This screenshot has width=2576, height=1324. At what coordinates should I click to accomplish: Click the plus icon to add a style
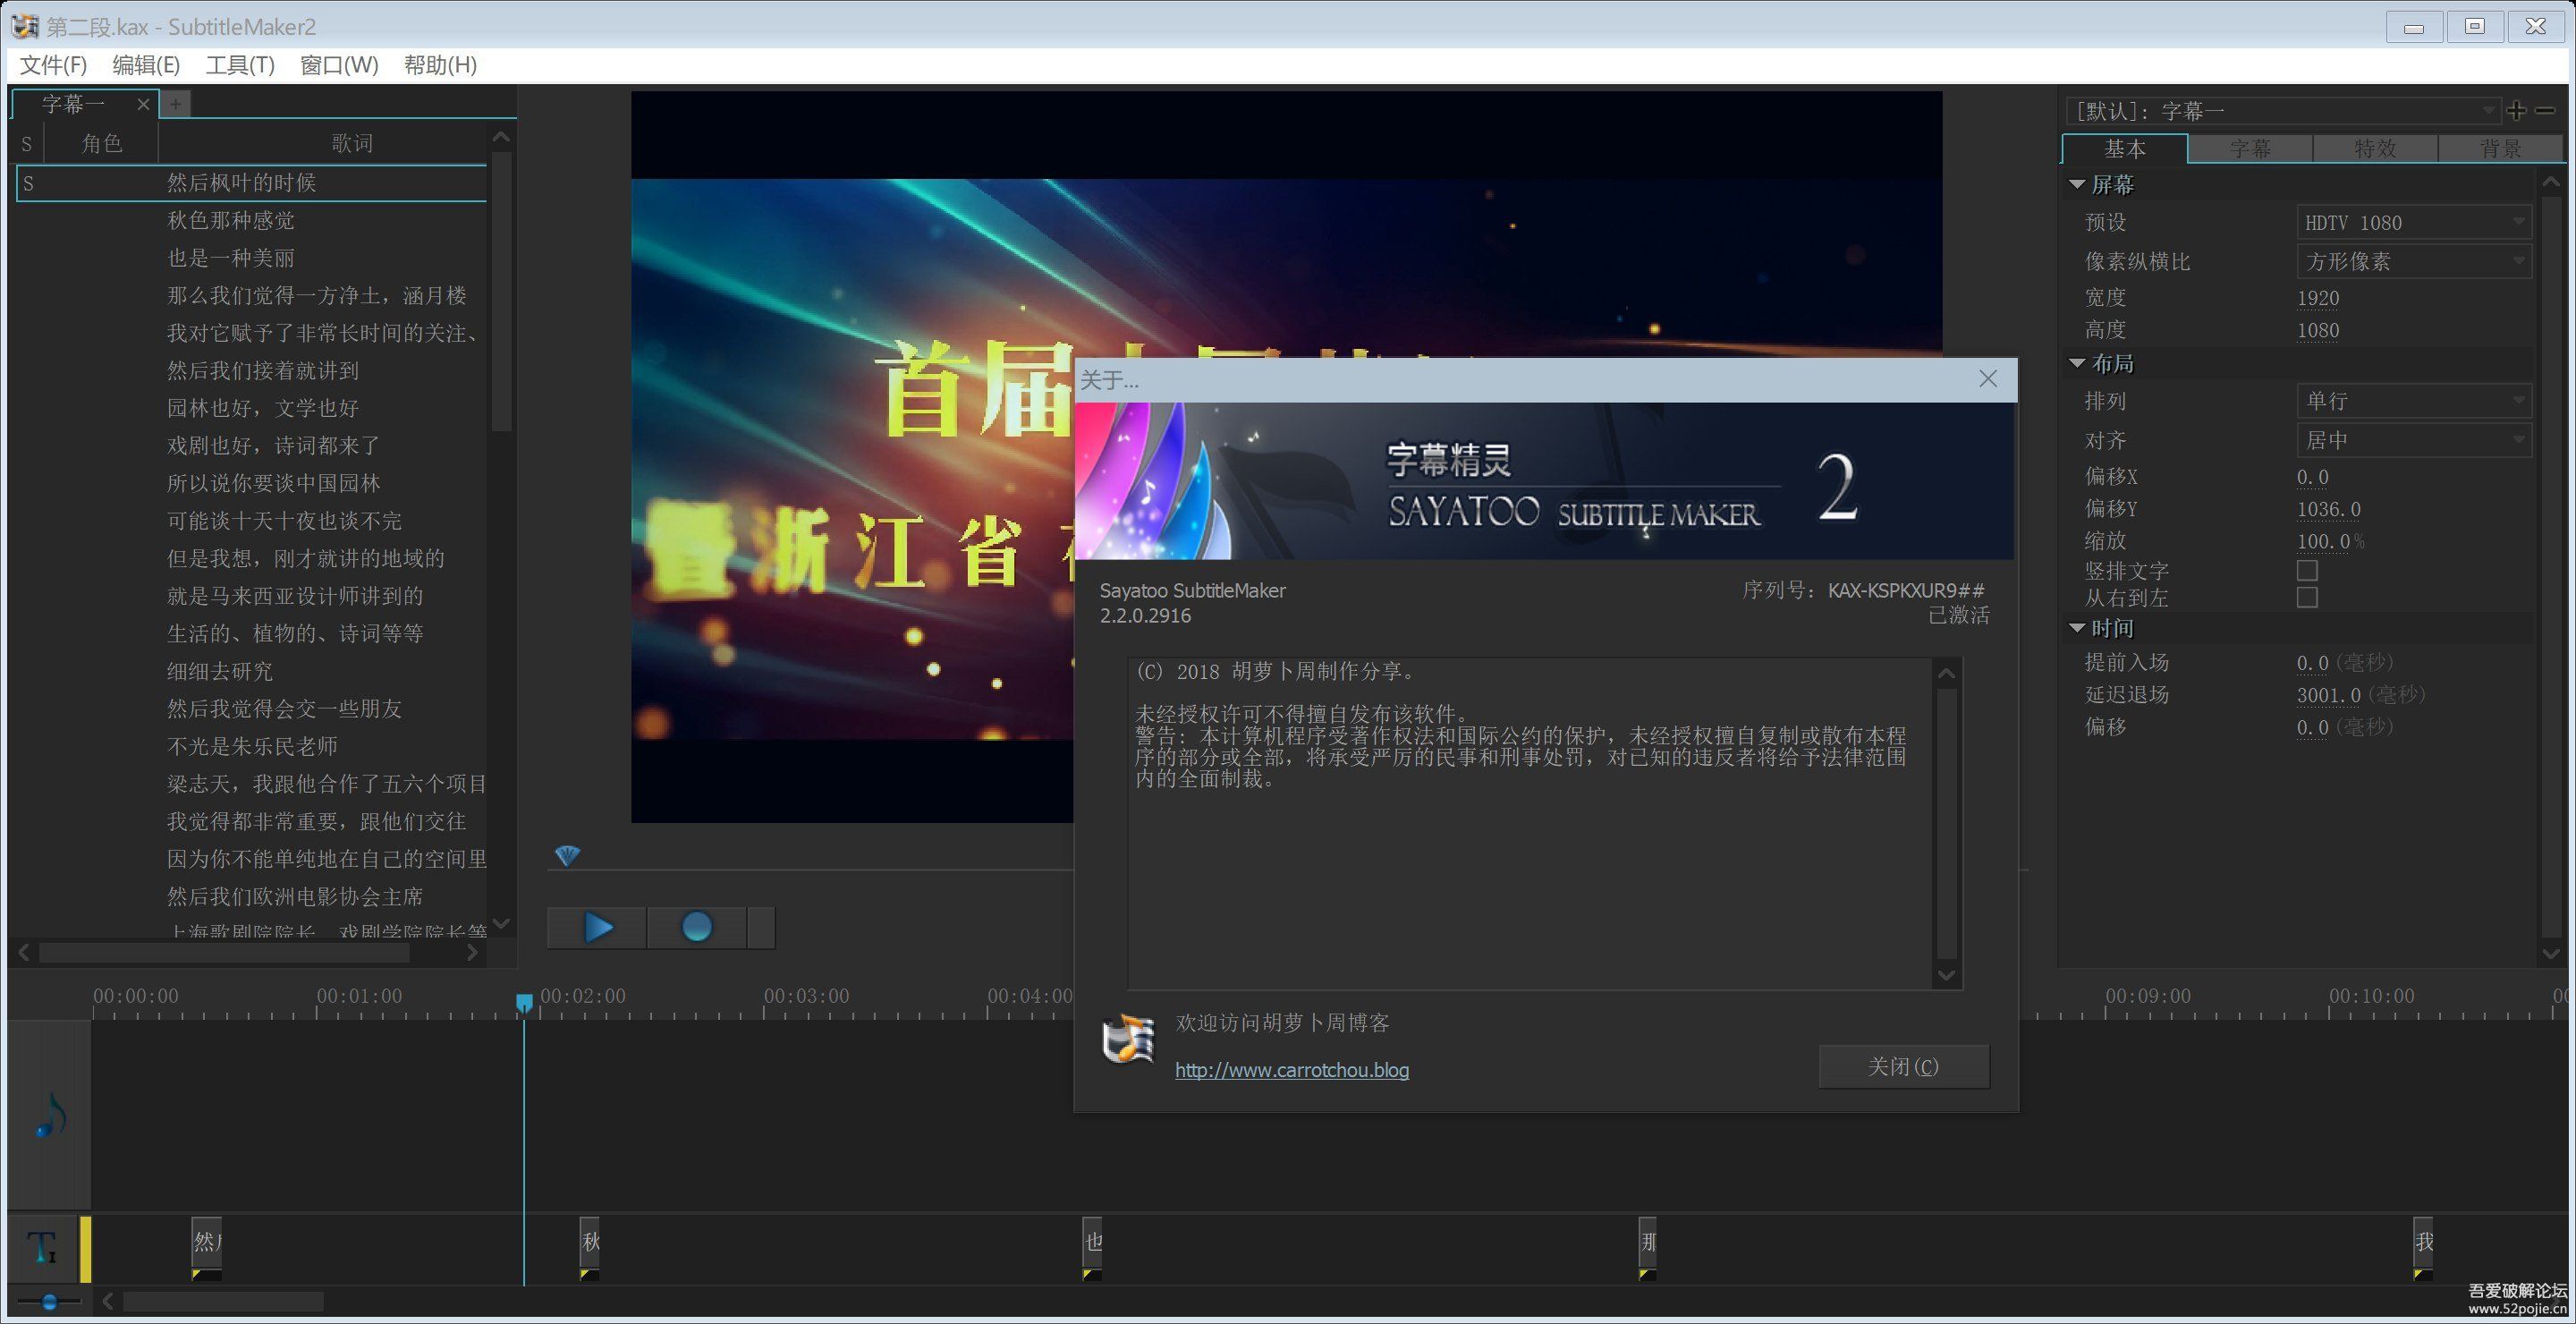[x=2517, y=111]
